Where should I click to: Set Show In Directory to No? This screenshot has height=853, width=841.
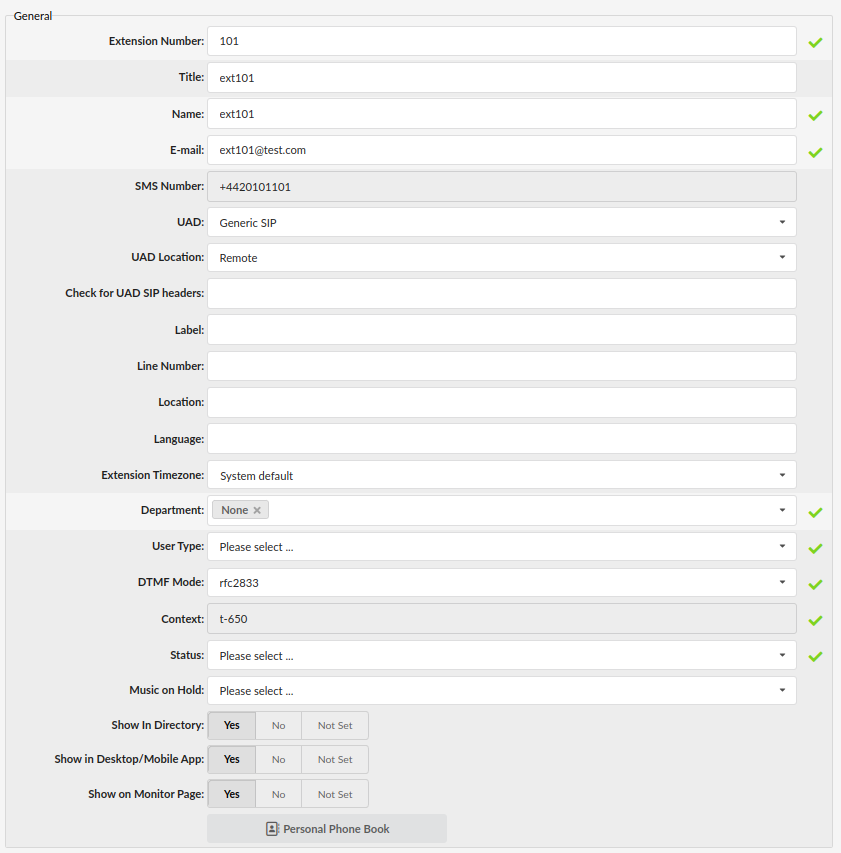pyautogui.click(x=278, y=725)
